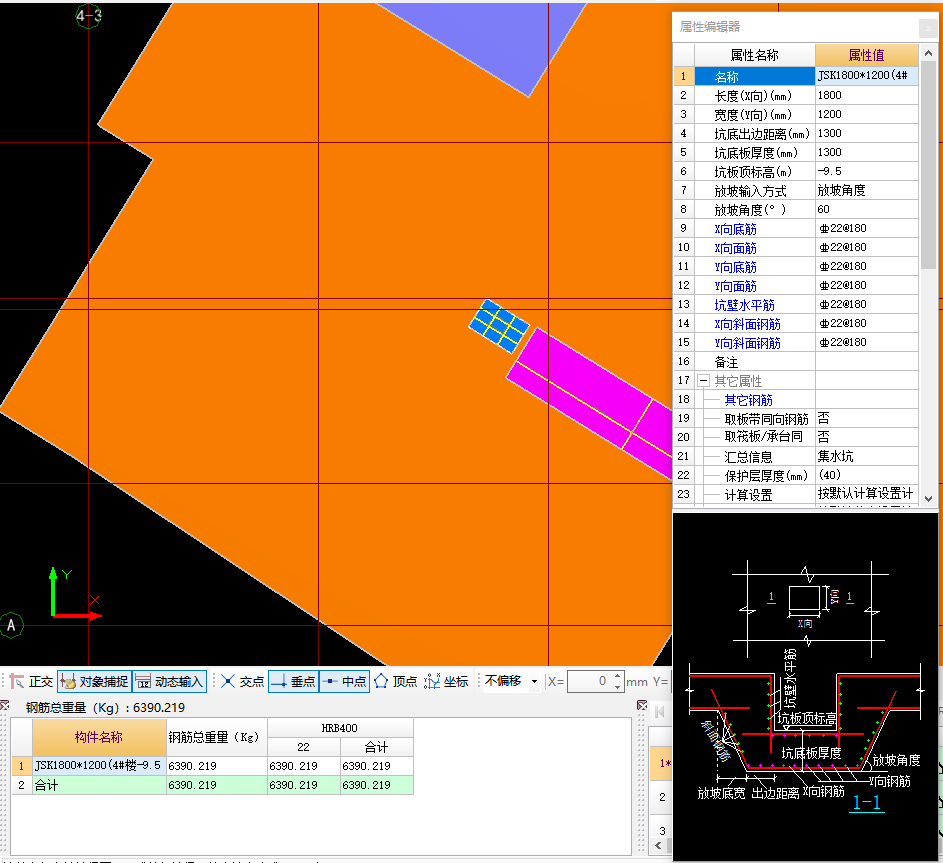Click 汇总信息 value 集水坑
The image size is (943, 863).
[x=867, y=456]
